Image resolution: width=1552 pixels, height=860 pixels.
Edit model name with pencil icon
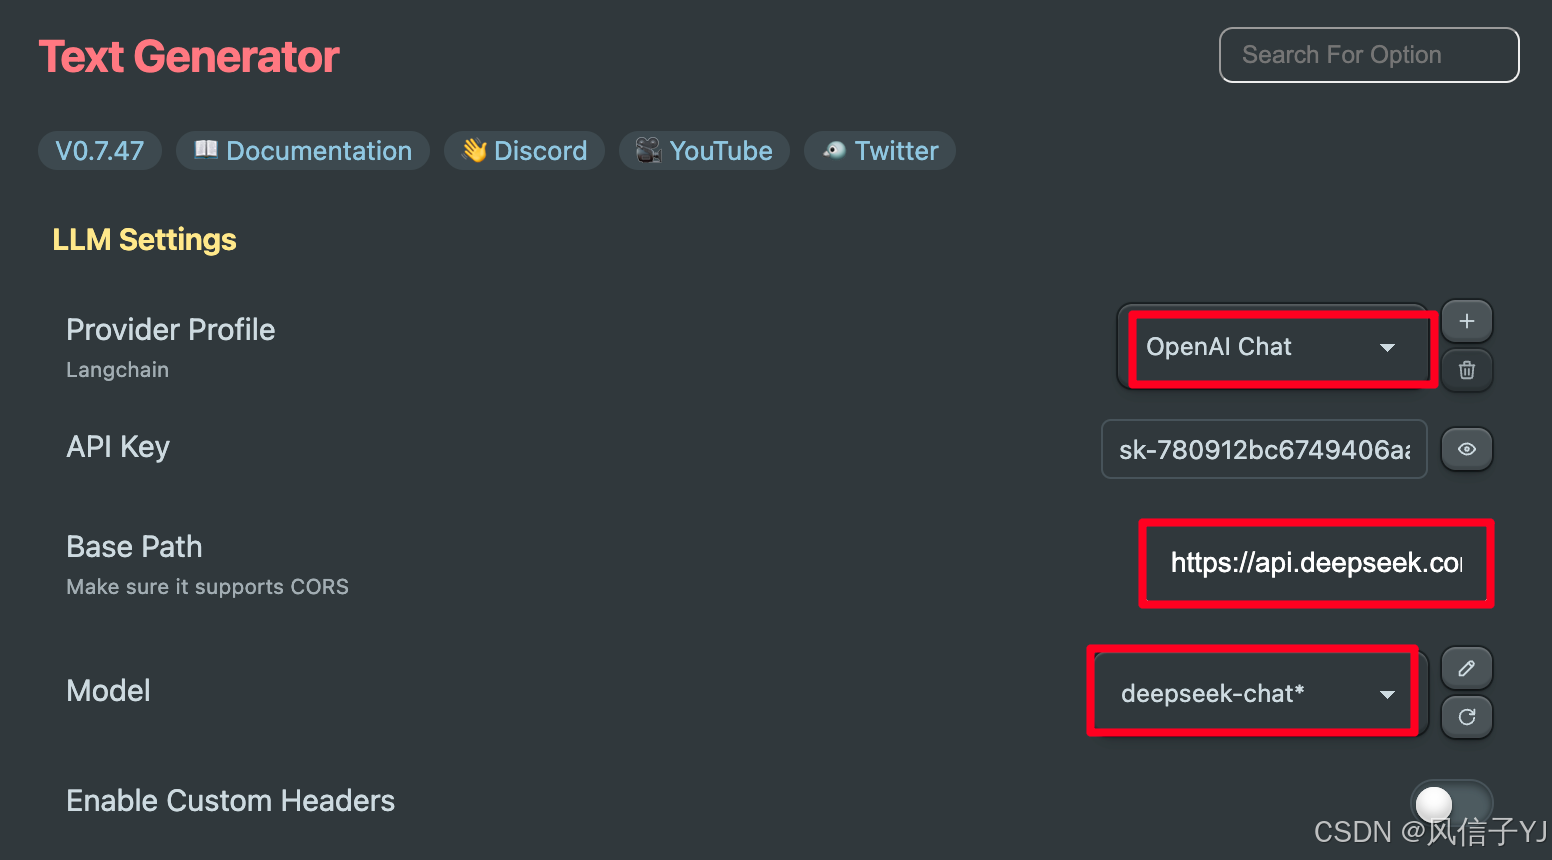click(x=1466, y=668)
